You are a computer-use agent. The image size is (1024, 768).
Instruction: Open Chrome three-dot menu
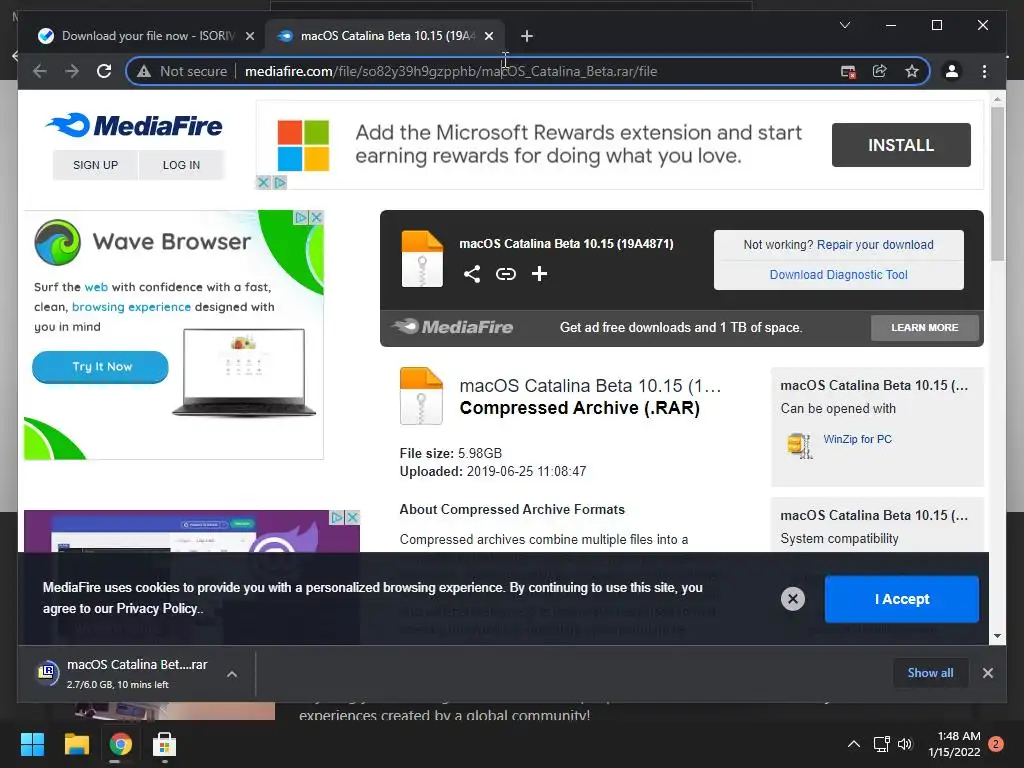tap(984, 71)
